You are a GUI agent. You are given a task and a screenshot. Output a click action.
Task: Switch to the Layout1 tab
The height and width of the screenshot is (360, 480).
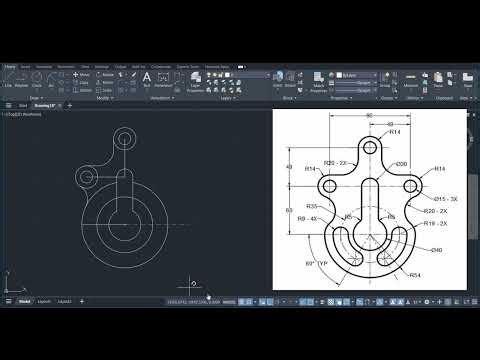pos(44,302)
